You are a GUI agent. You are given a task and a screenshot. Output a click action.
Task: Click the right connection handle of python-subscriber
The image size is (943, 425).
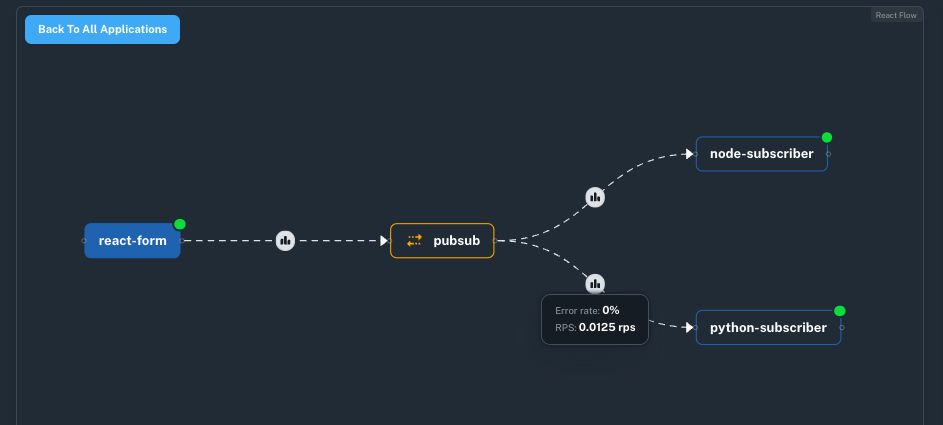point(842,328)
